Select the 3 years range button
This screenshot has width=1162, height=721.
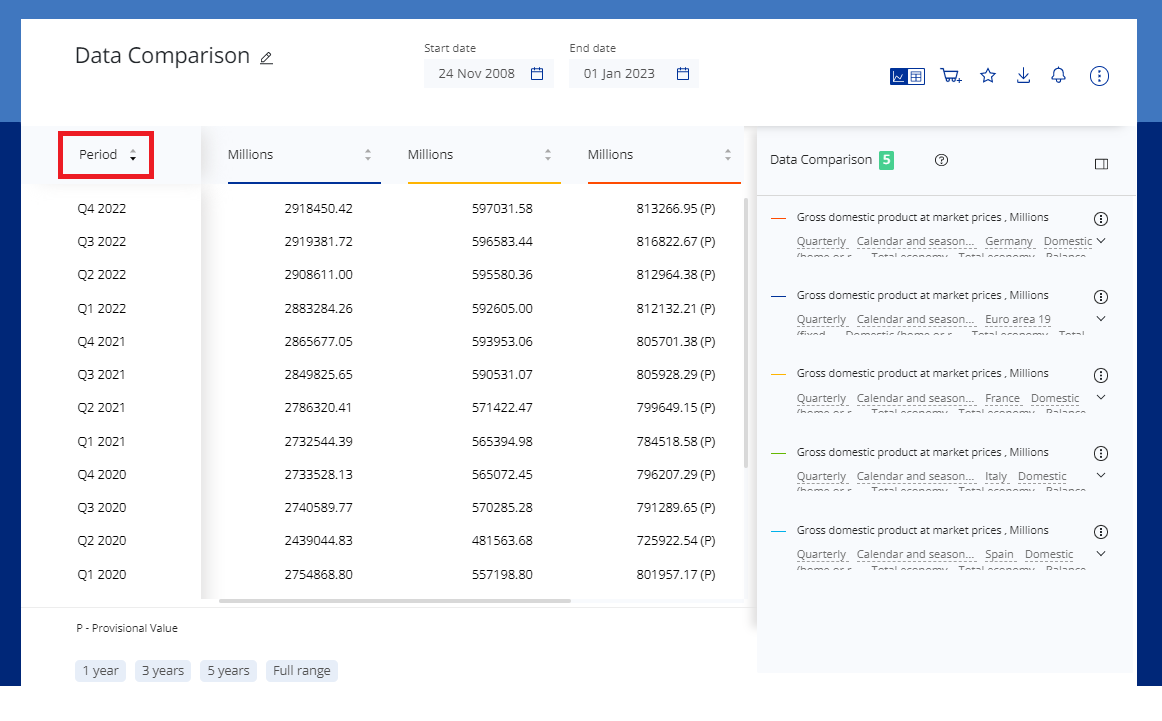point(162,671)
